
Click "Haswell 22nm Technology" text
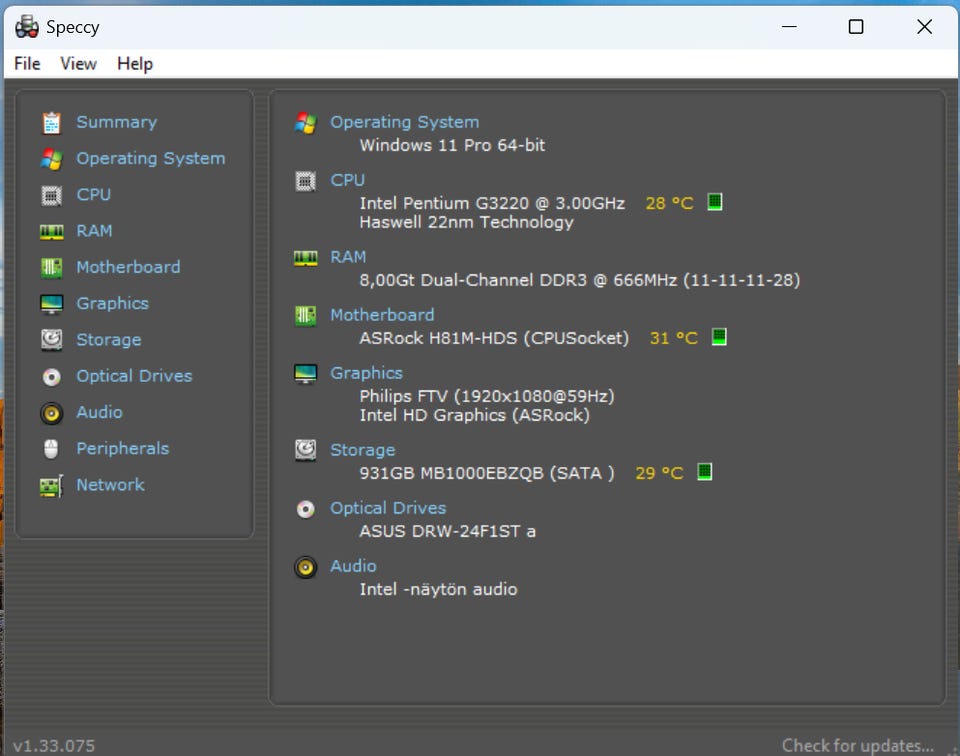click(467, 222)
